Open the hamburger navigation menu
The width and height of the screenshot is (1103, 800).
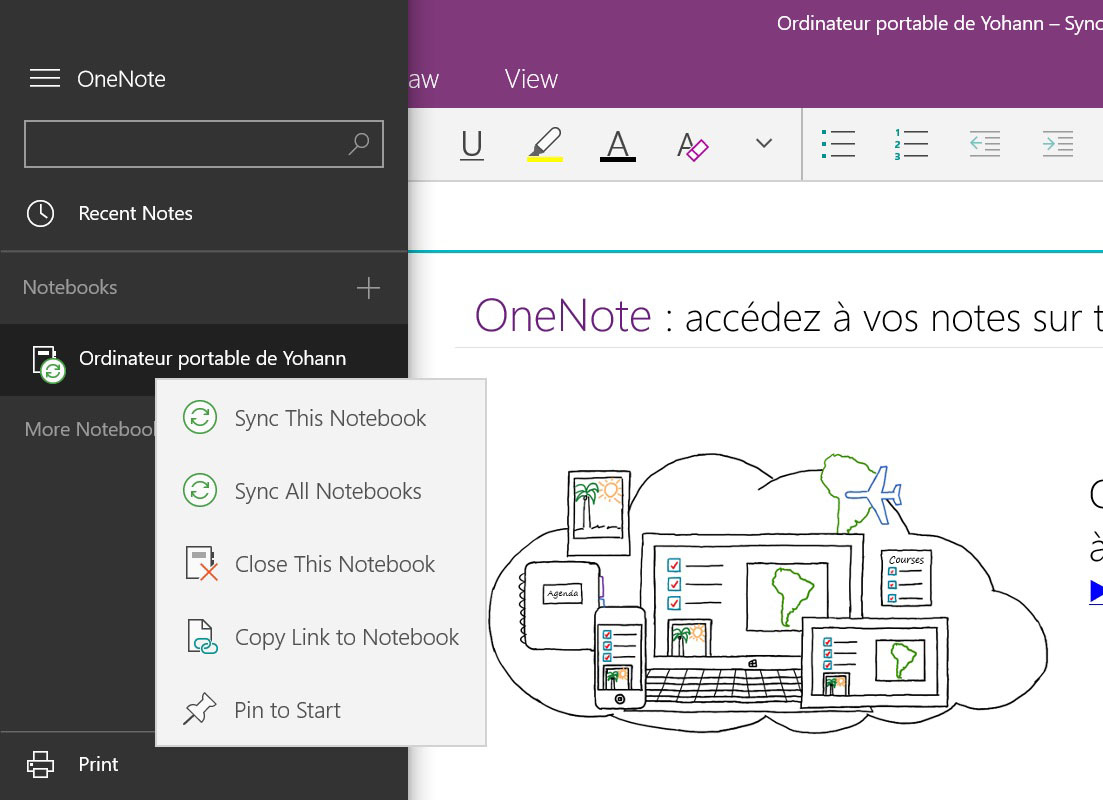tap(45, 79)
